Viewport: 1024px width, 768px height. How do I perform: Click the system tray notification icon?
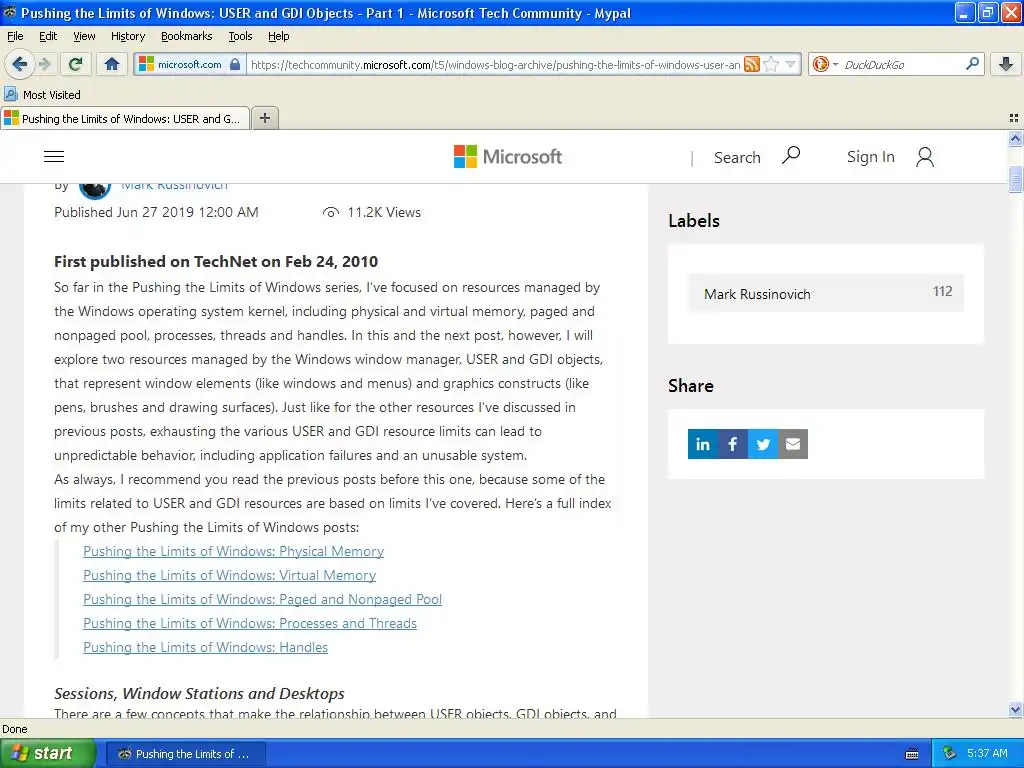pos(949,754)
